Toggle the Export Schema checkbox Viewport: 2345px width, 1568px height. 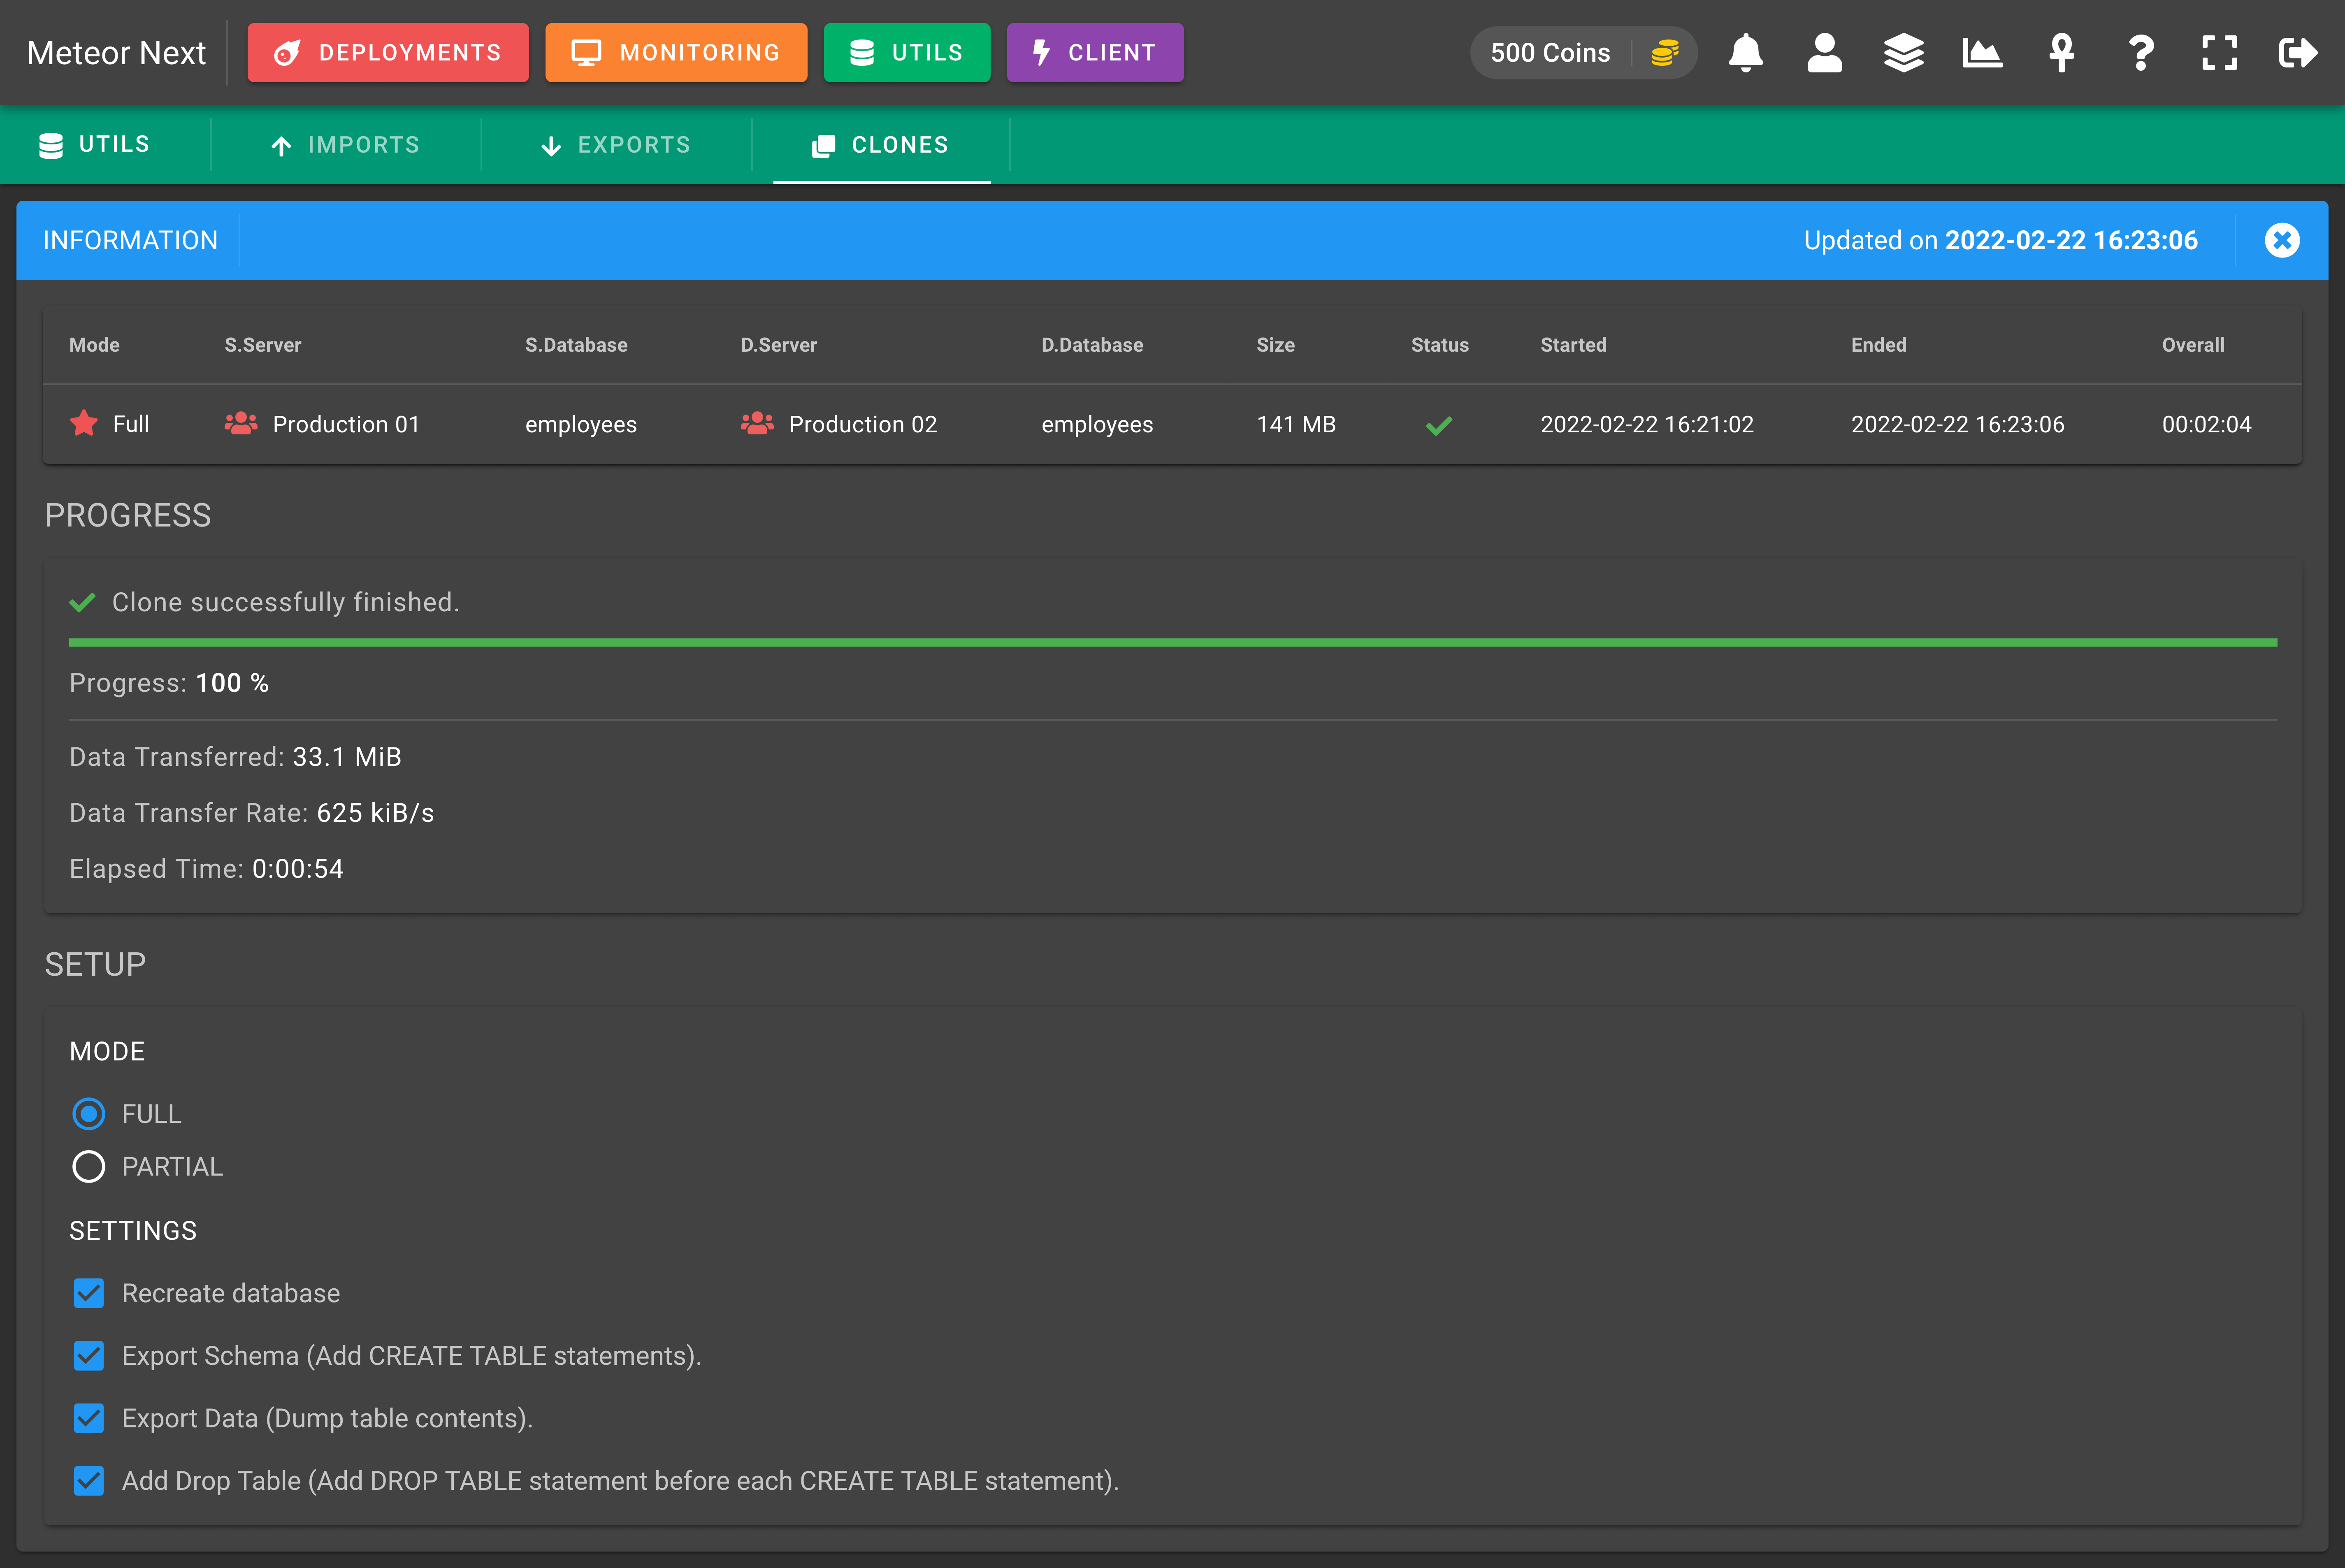point(89,1356)
